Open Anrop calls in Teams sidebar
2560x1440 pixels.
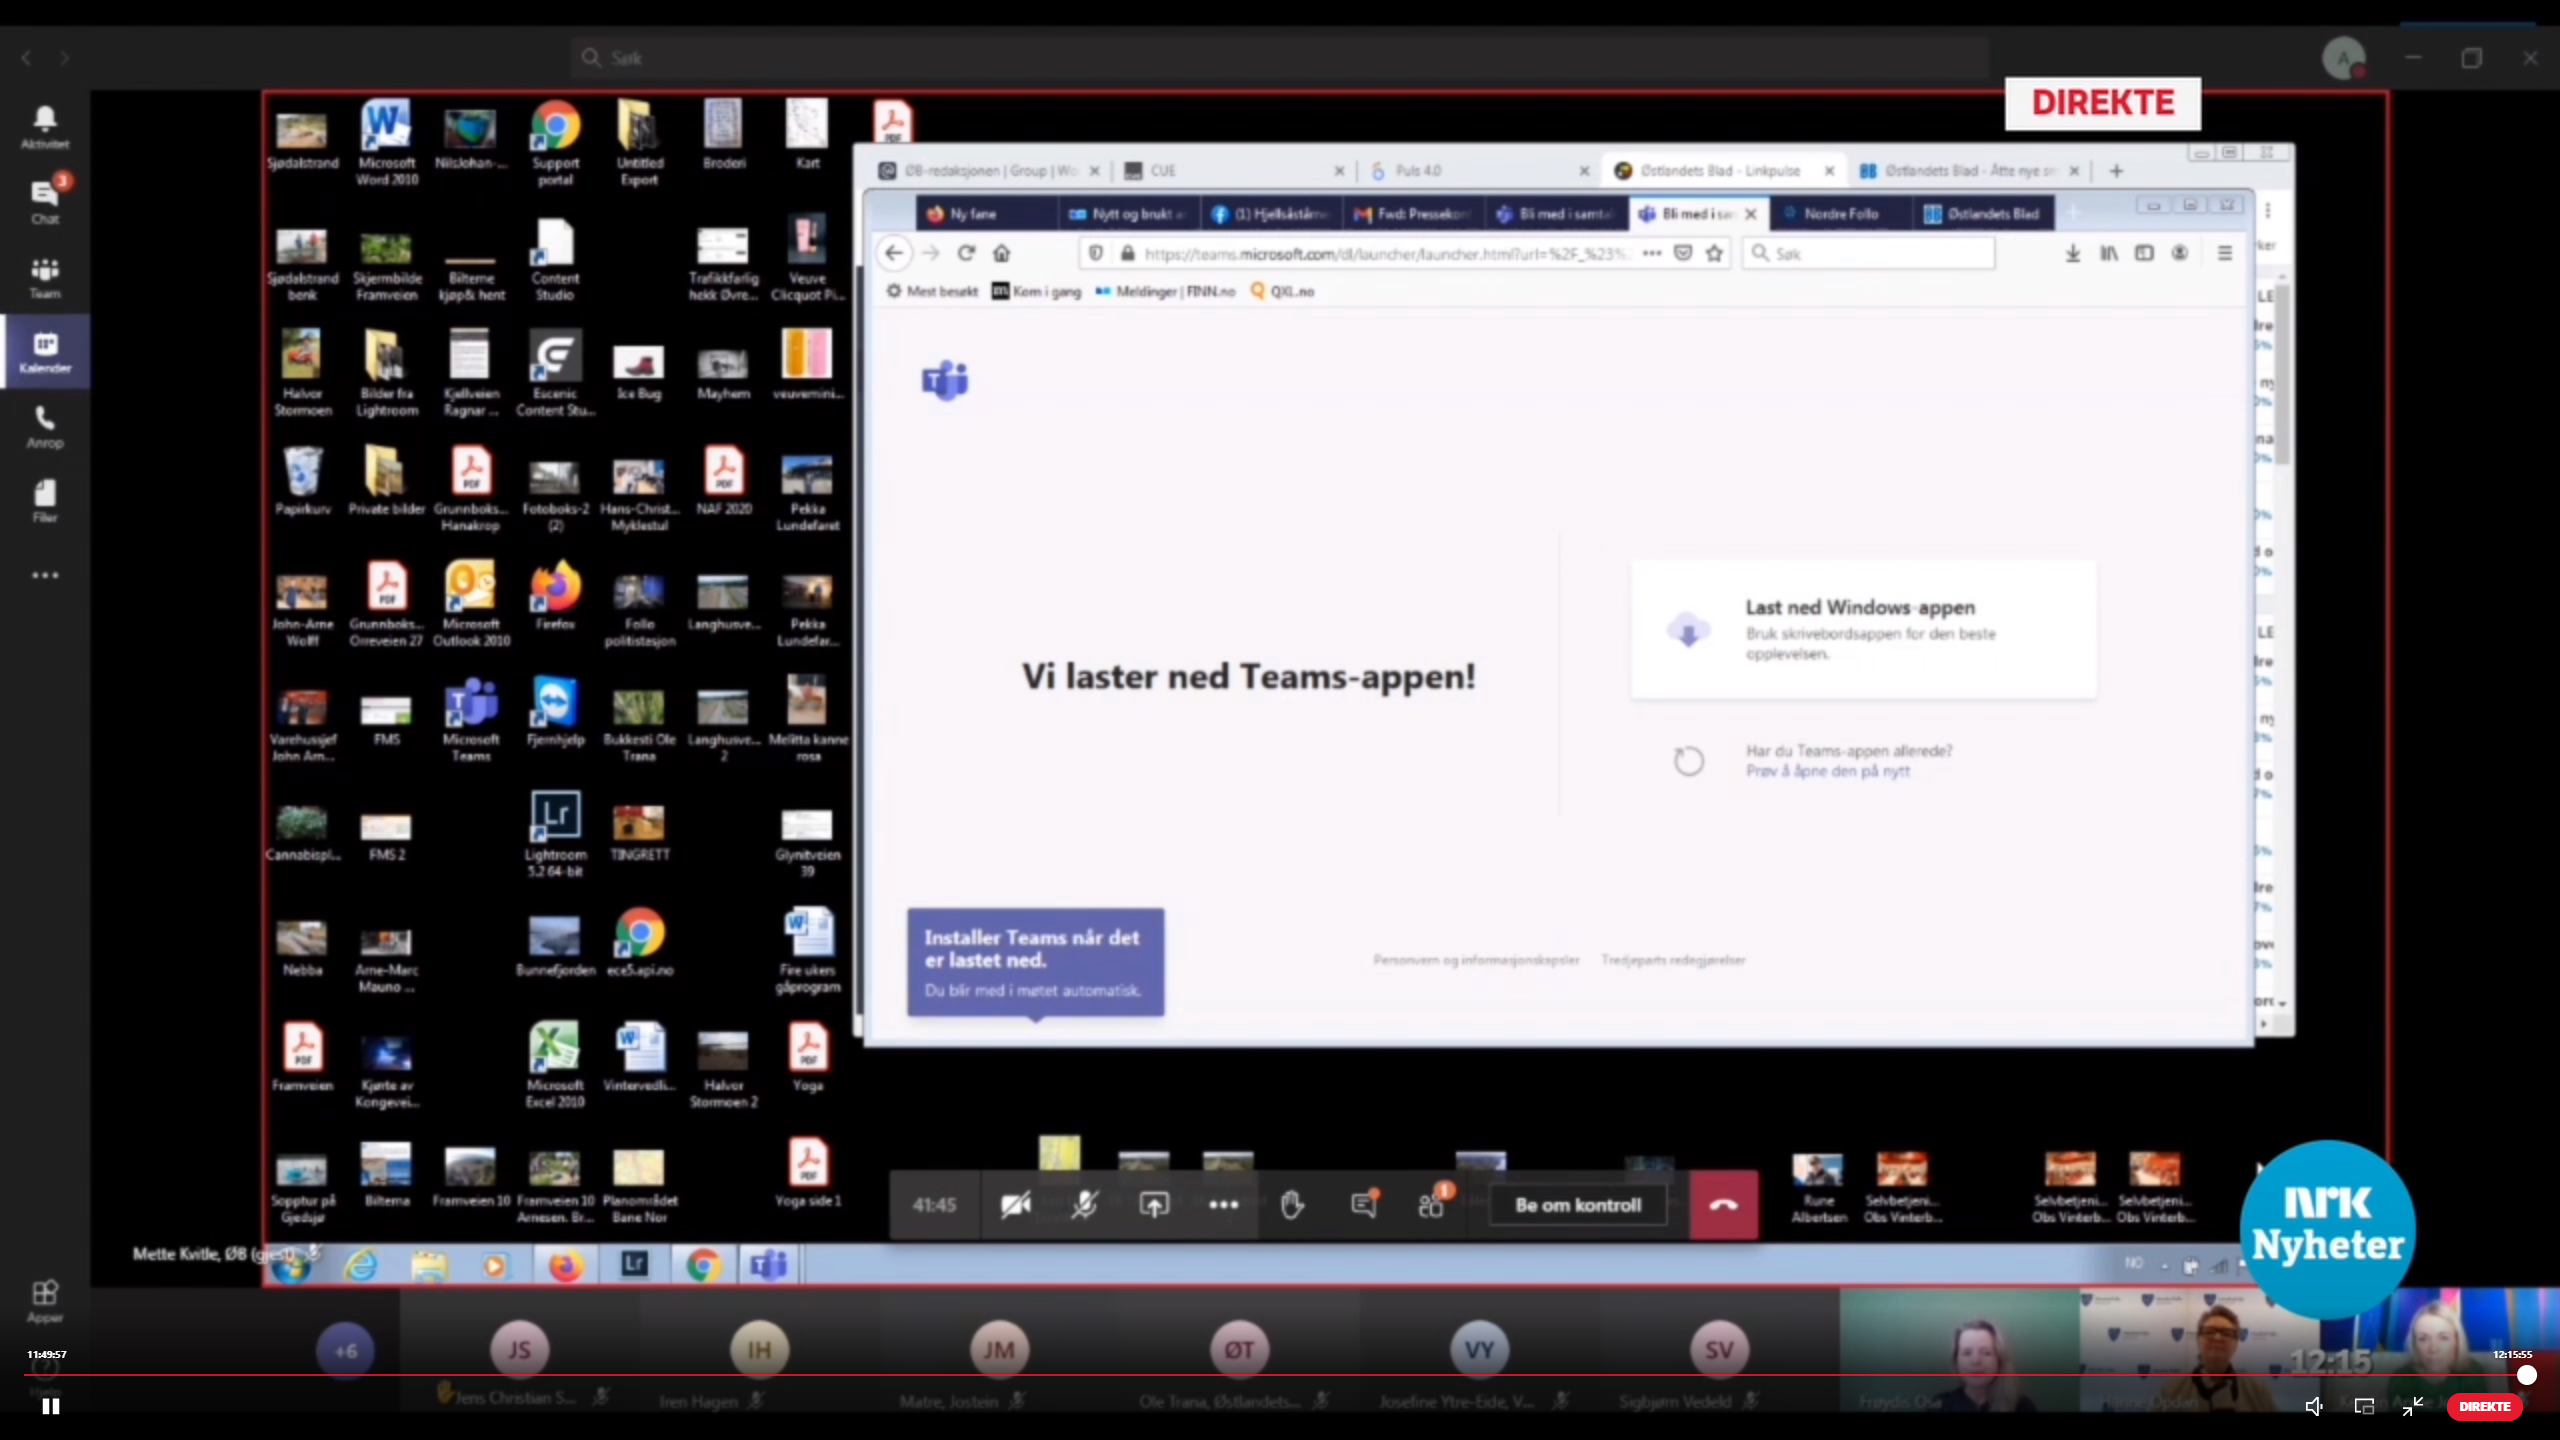pyautogui.click(x=45, y=426)
